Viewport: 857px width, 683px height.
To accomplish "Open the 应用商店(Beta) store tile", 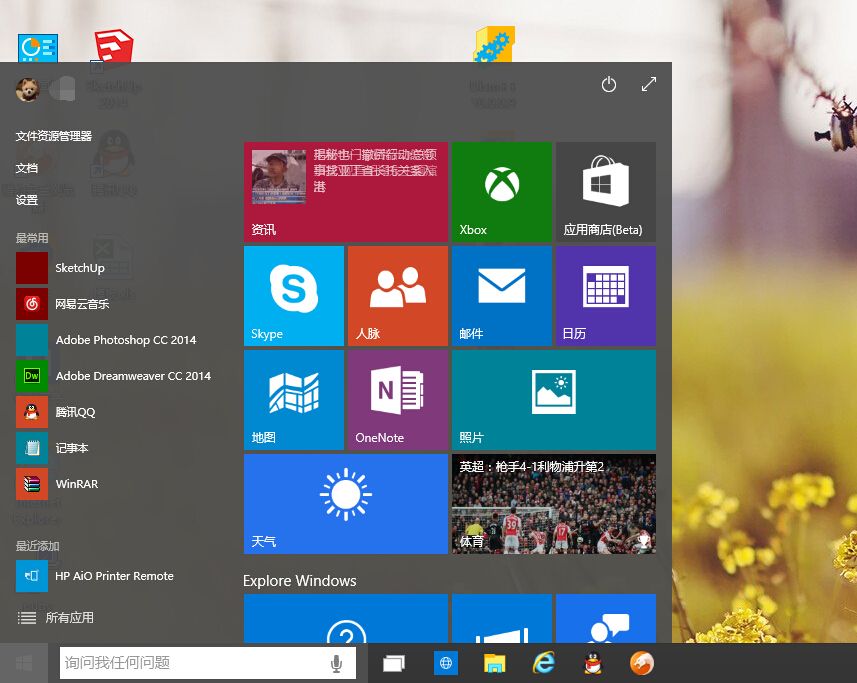I will [x=606, y=192].
